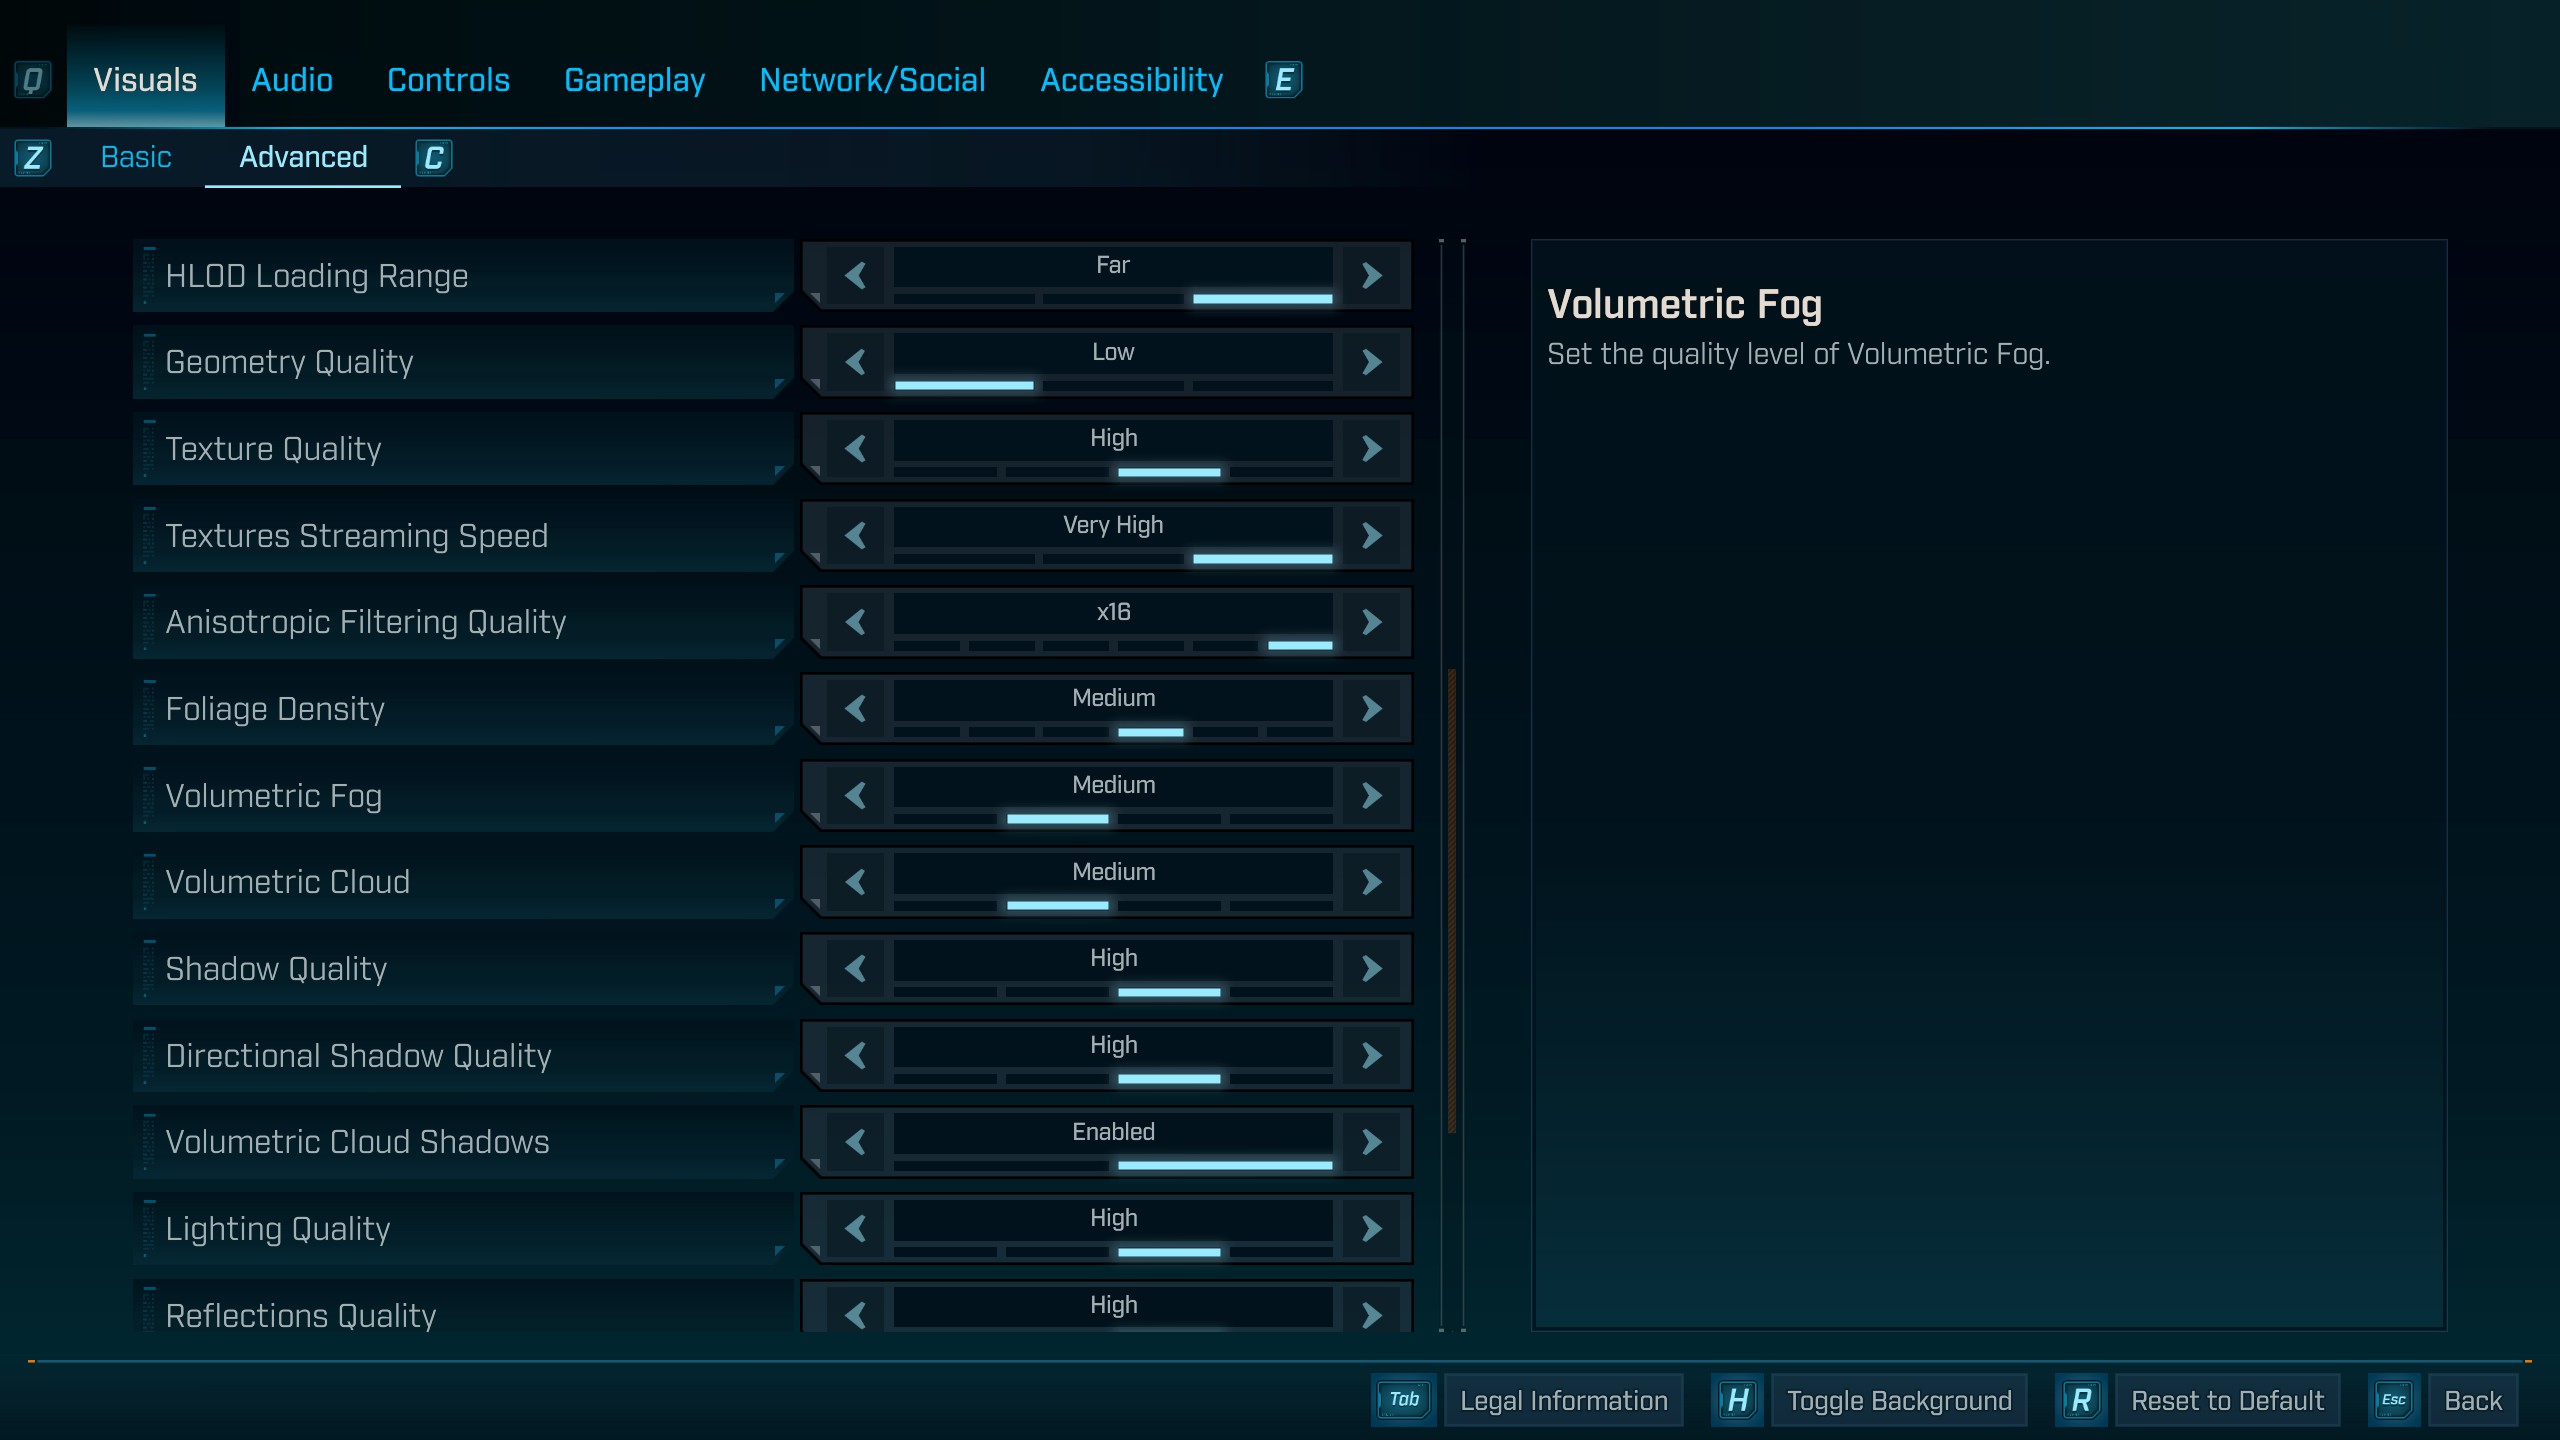Screen dimensions: 2560x1440
Task: Raise Volumetric Fog quality with the right arrow
Action: coord(1372,796)
